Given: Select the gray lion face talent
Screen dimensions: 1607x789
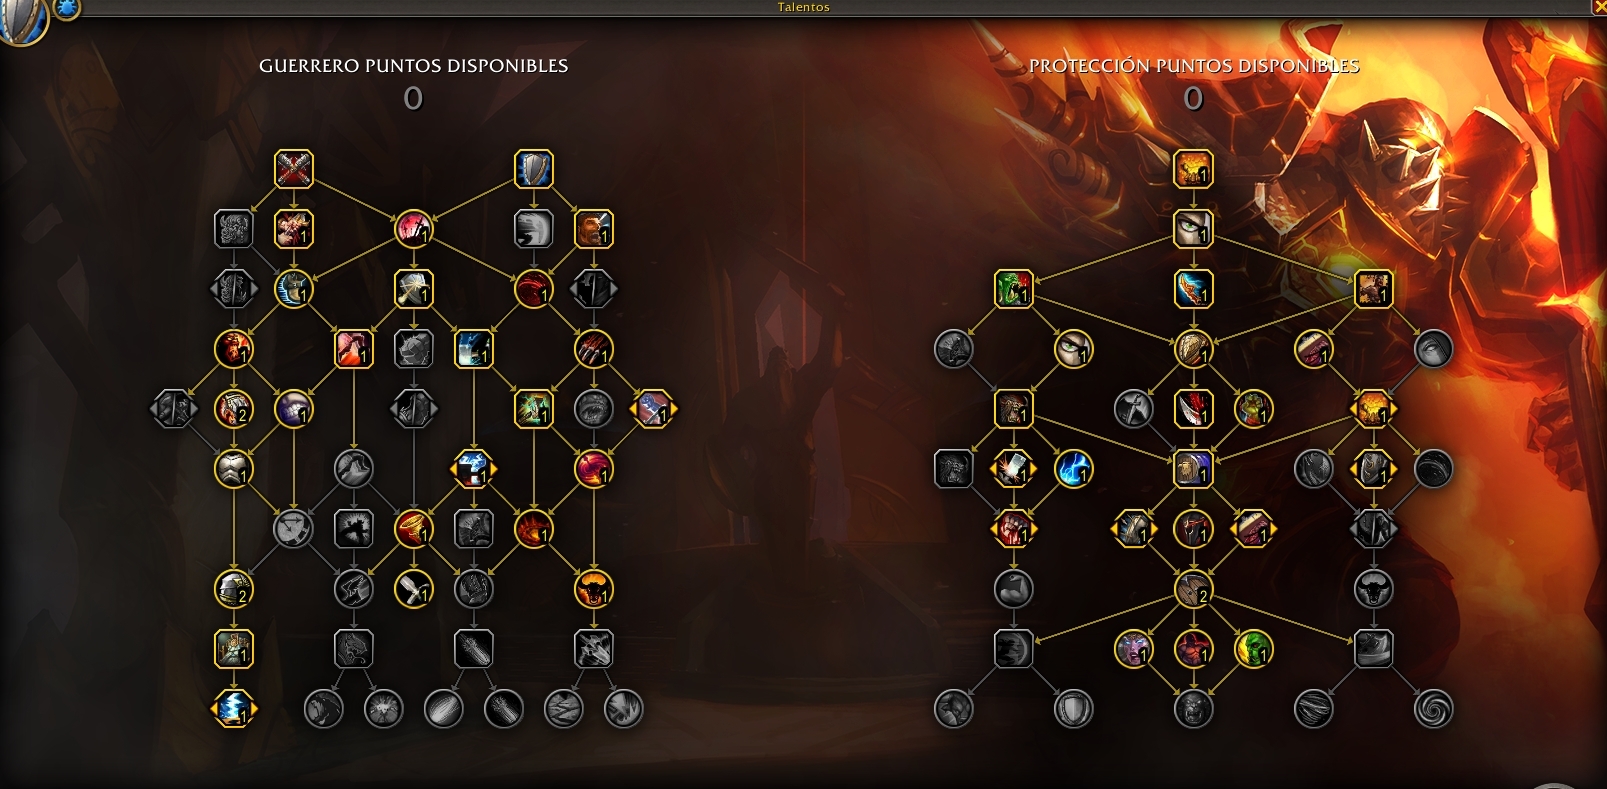Looking at the screenshot, I should pyautogui.click(x=1194, y=709).
